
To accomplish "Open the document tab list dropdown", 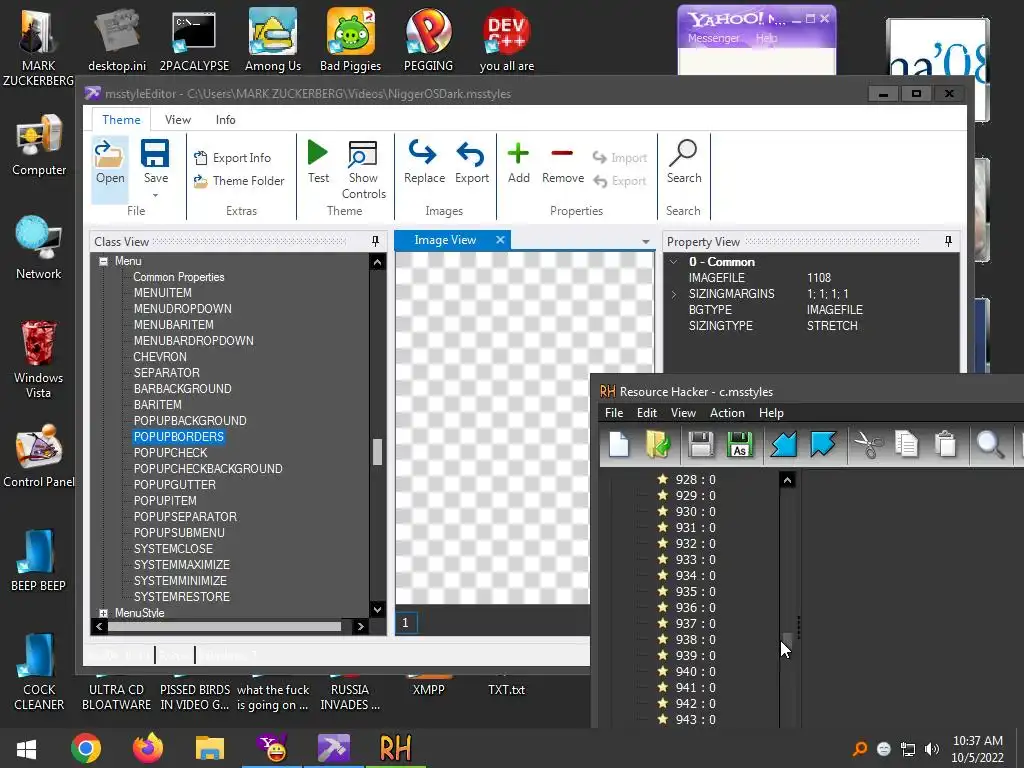I will 645,242.
